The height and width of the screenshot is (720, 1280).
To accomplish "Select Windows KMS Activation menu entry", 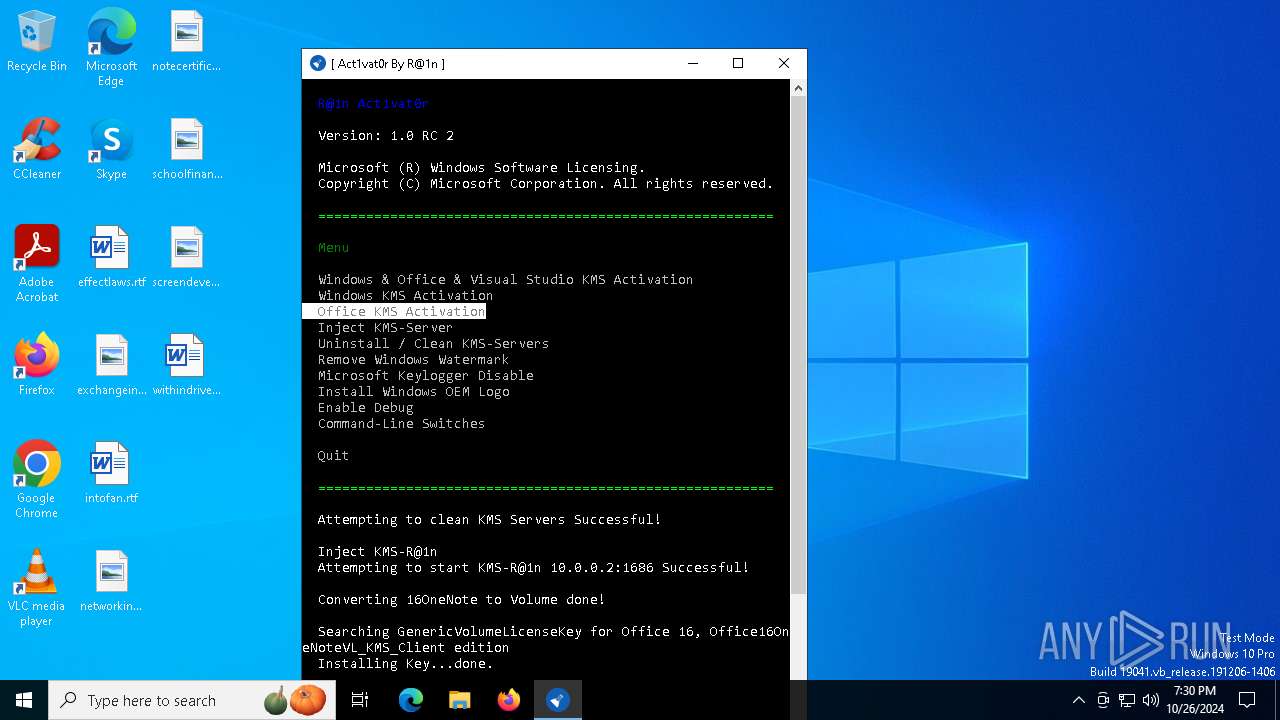I will coord(405,295).
